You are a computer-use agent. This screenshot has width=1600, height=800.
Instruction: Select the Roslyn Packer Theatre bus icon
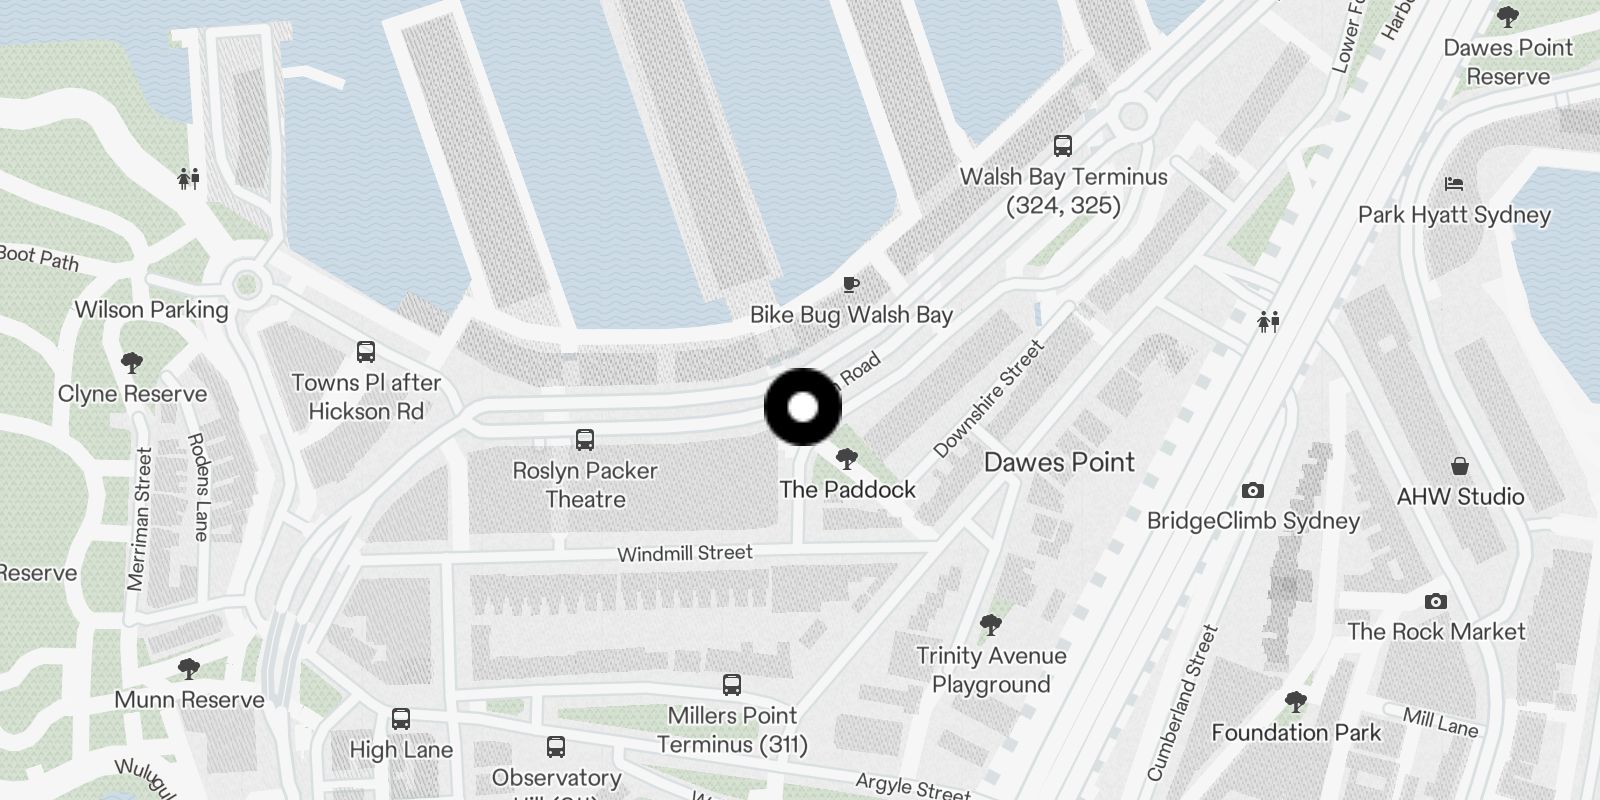(x=585, y=439)
